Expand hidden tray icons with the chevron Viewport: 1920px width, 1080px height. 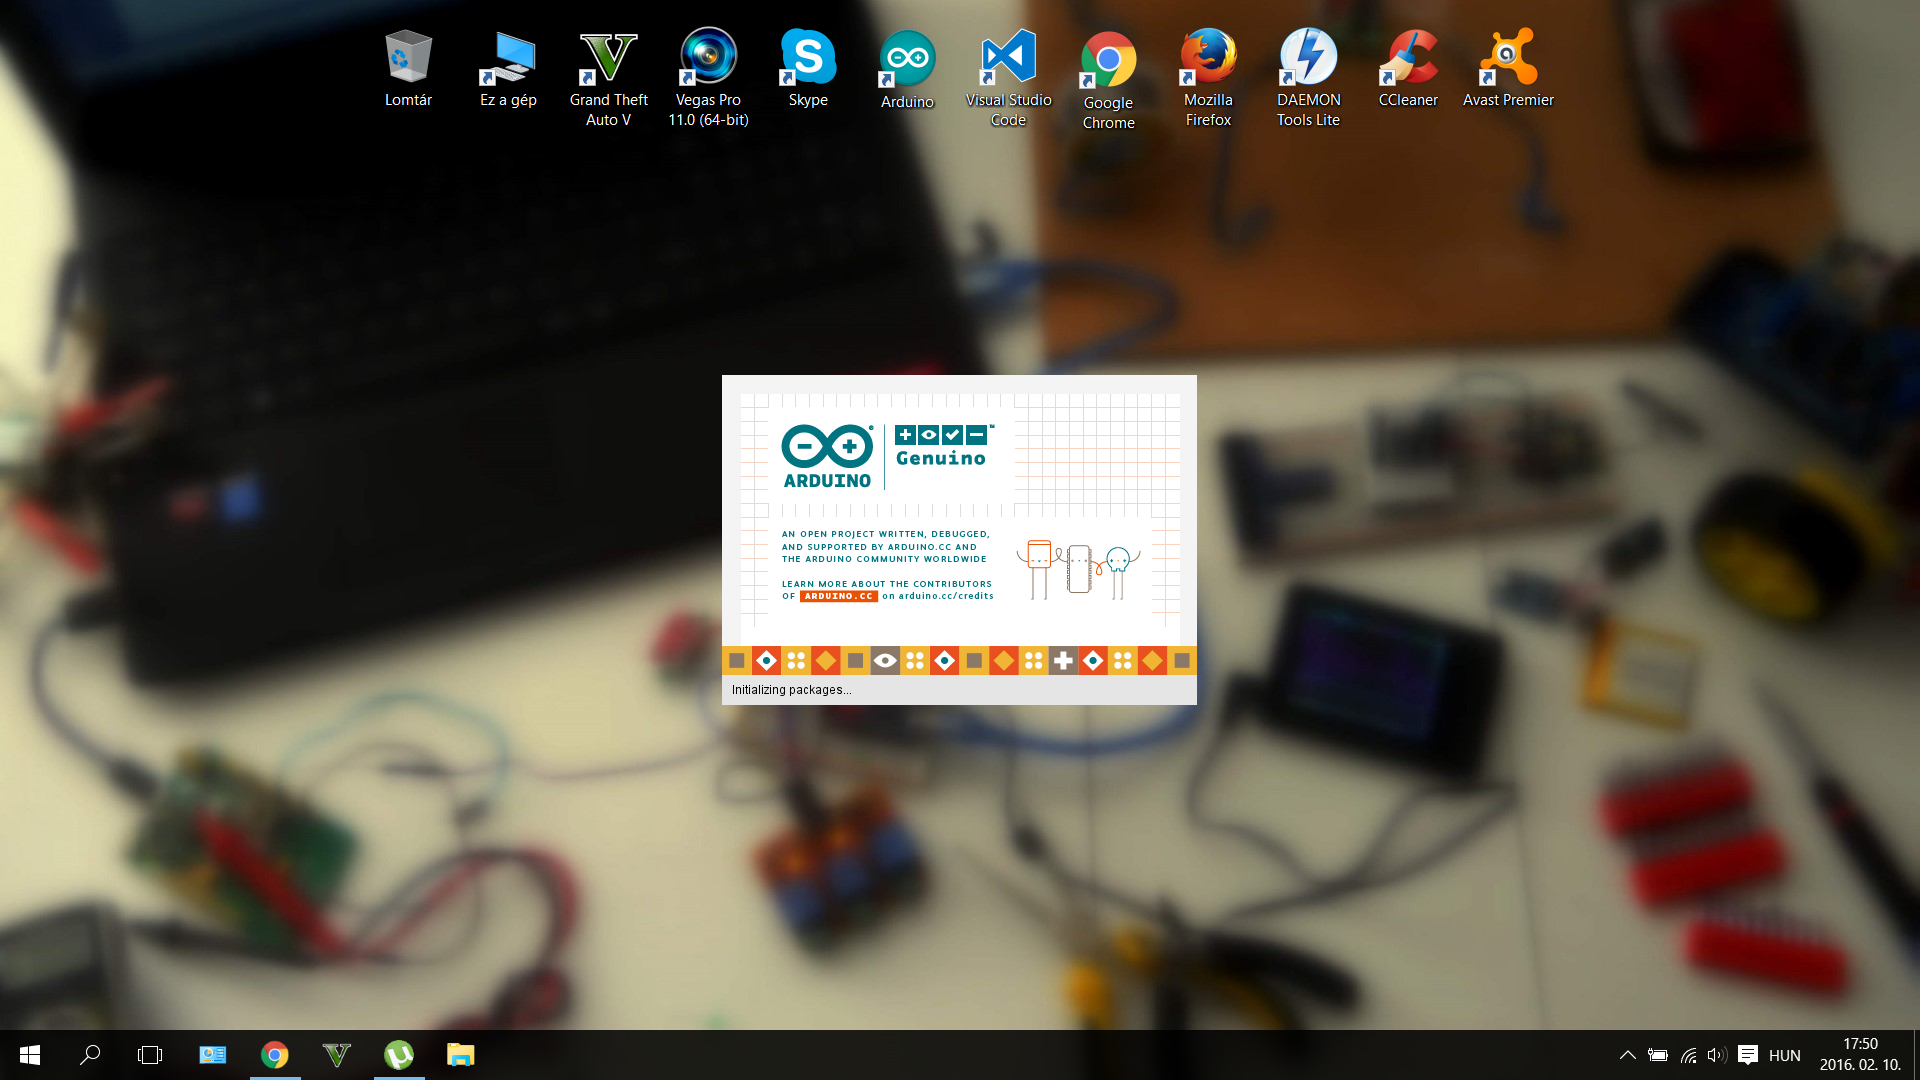pyautogui.click(x=1627, y=1055)
